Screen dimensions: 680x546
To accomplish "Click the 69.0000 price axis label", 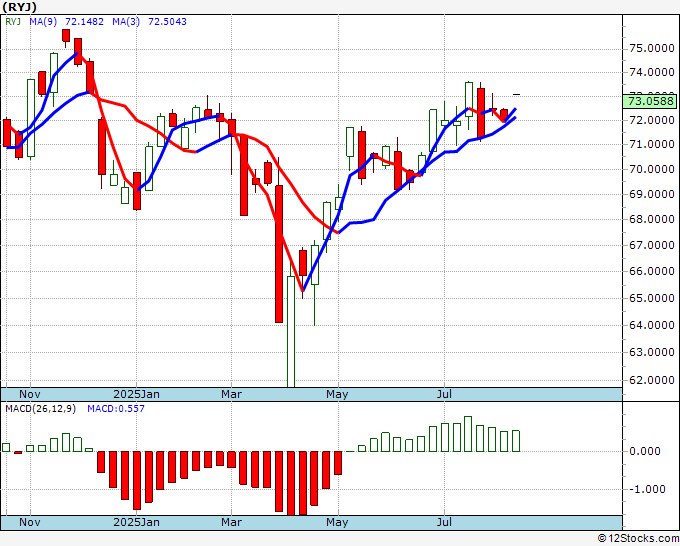I will point(652,194).
